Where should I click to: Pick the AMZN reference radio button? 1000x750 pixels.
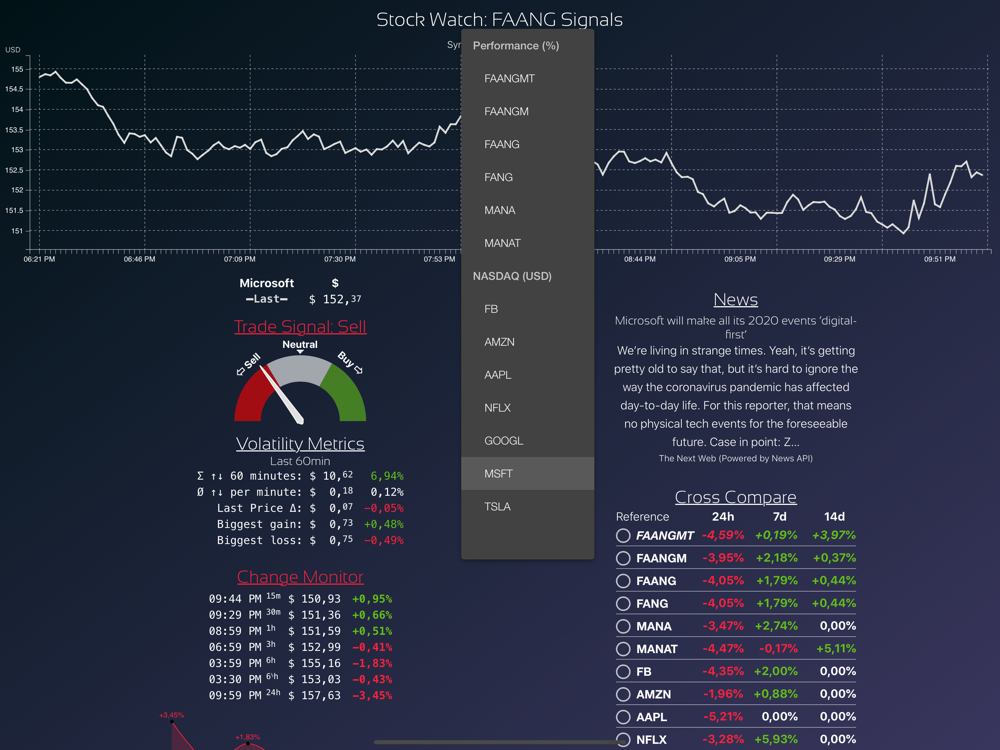click(x=623, y=695)
